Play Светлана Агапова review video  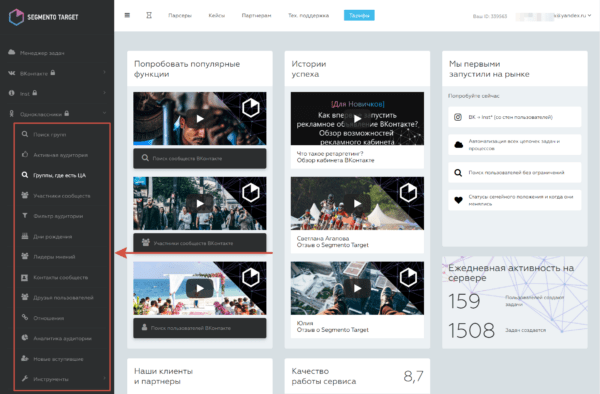(x=357, y=204)
